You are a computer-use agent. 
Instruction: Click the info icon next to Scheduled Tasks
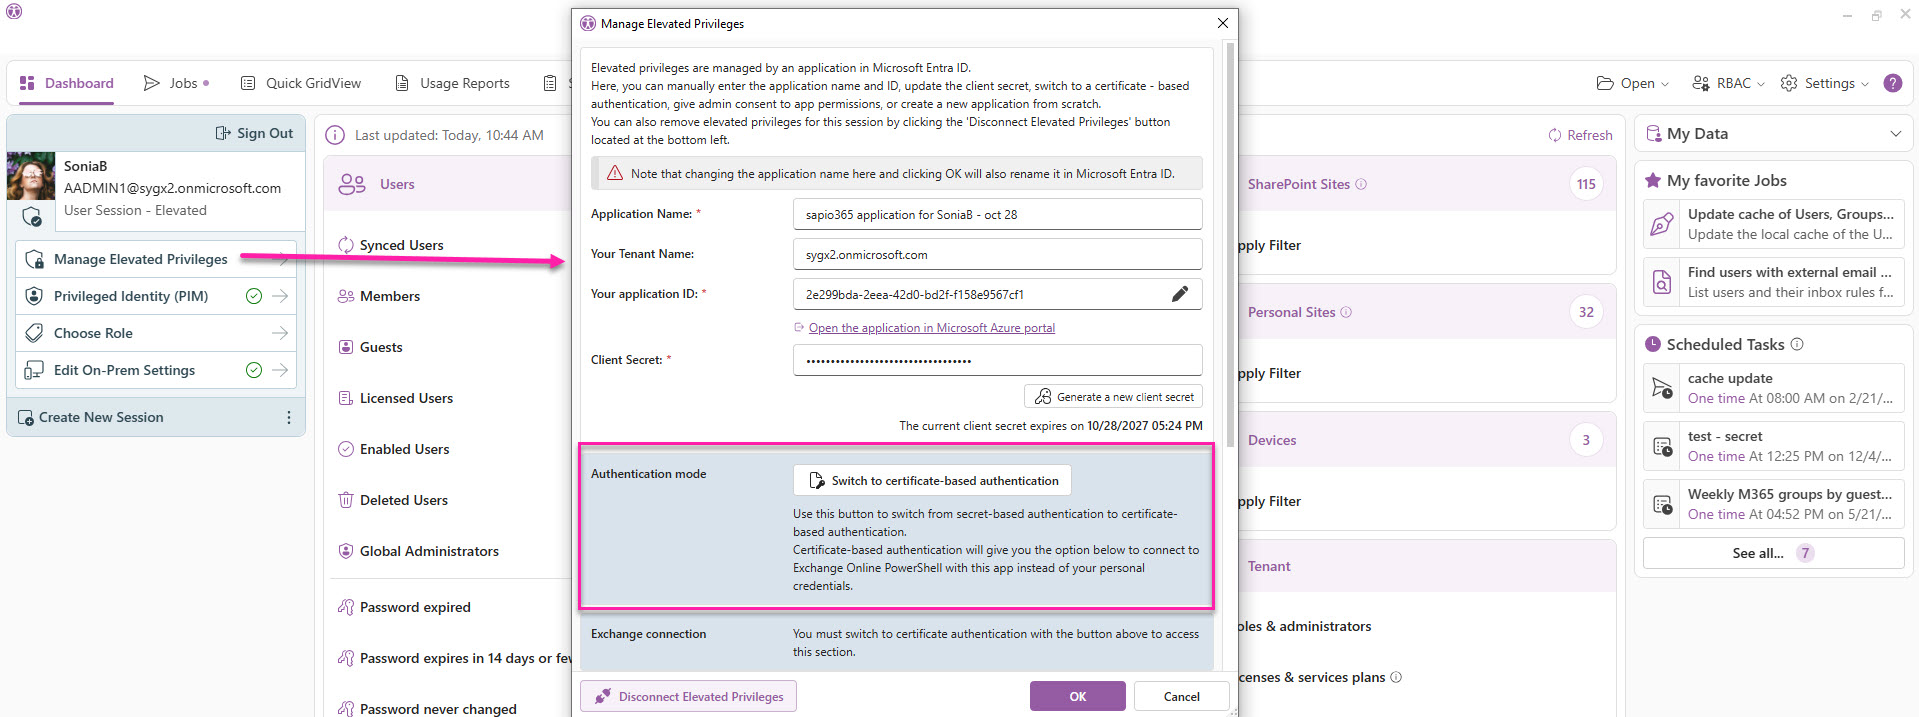tap(1797, 344)
